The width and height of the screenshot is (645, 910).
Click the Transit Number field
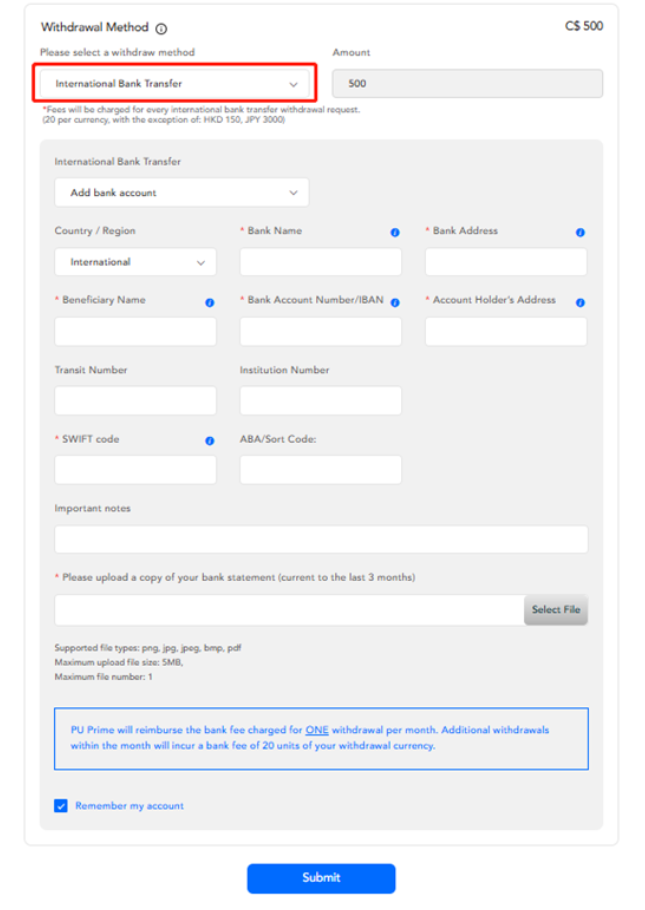click(135, 401)
